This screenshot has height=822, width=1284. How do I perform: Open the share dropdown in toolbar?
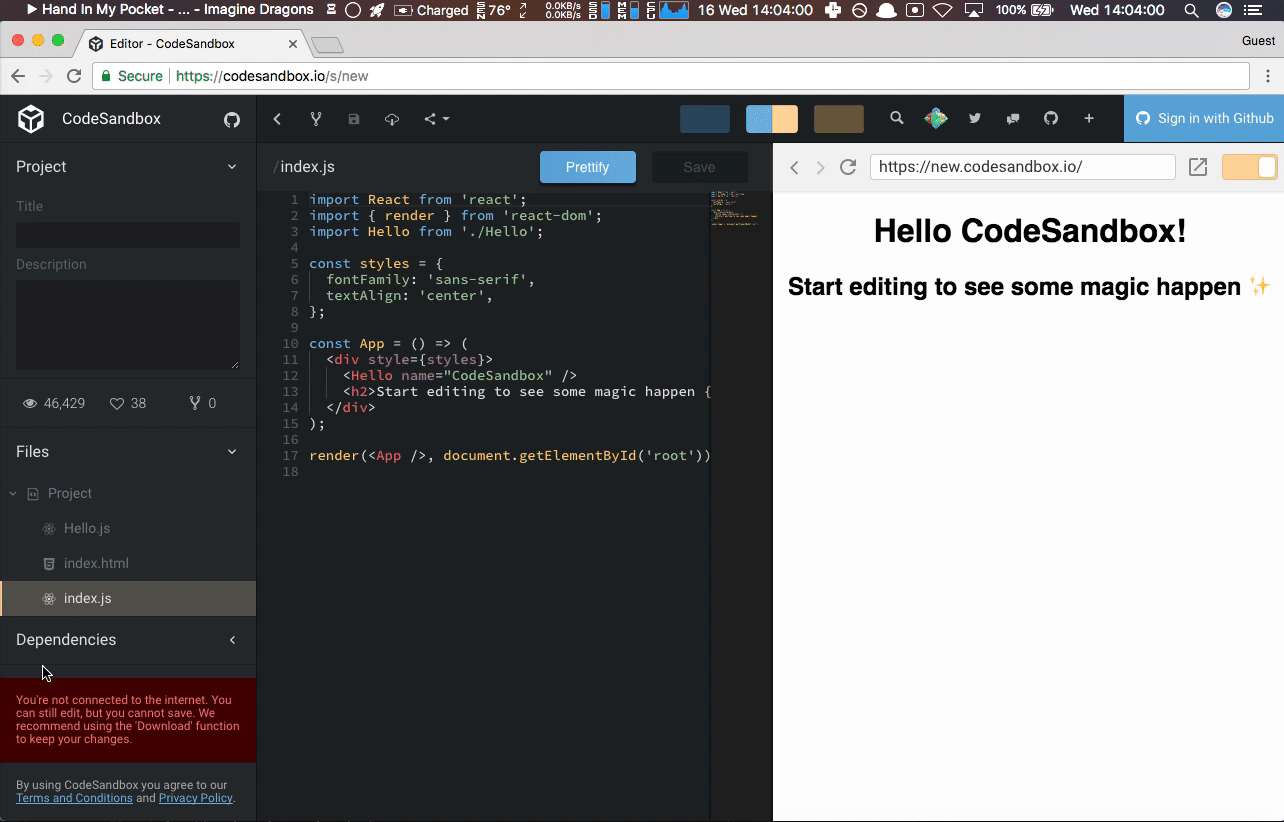pos(436,119)
